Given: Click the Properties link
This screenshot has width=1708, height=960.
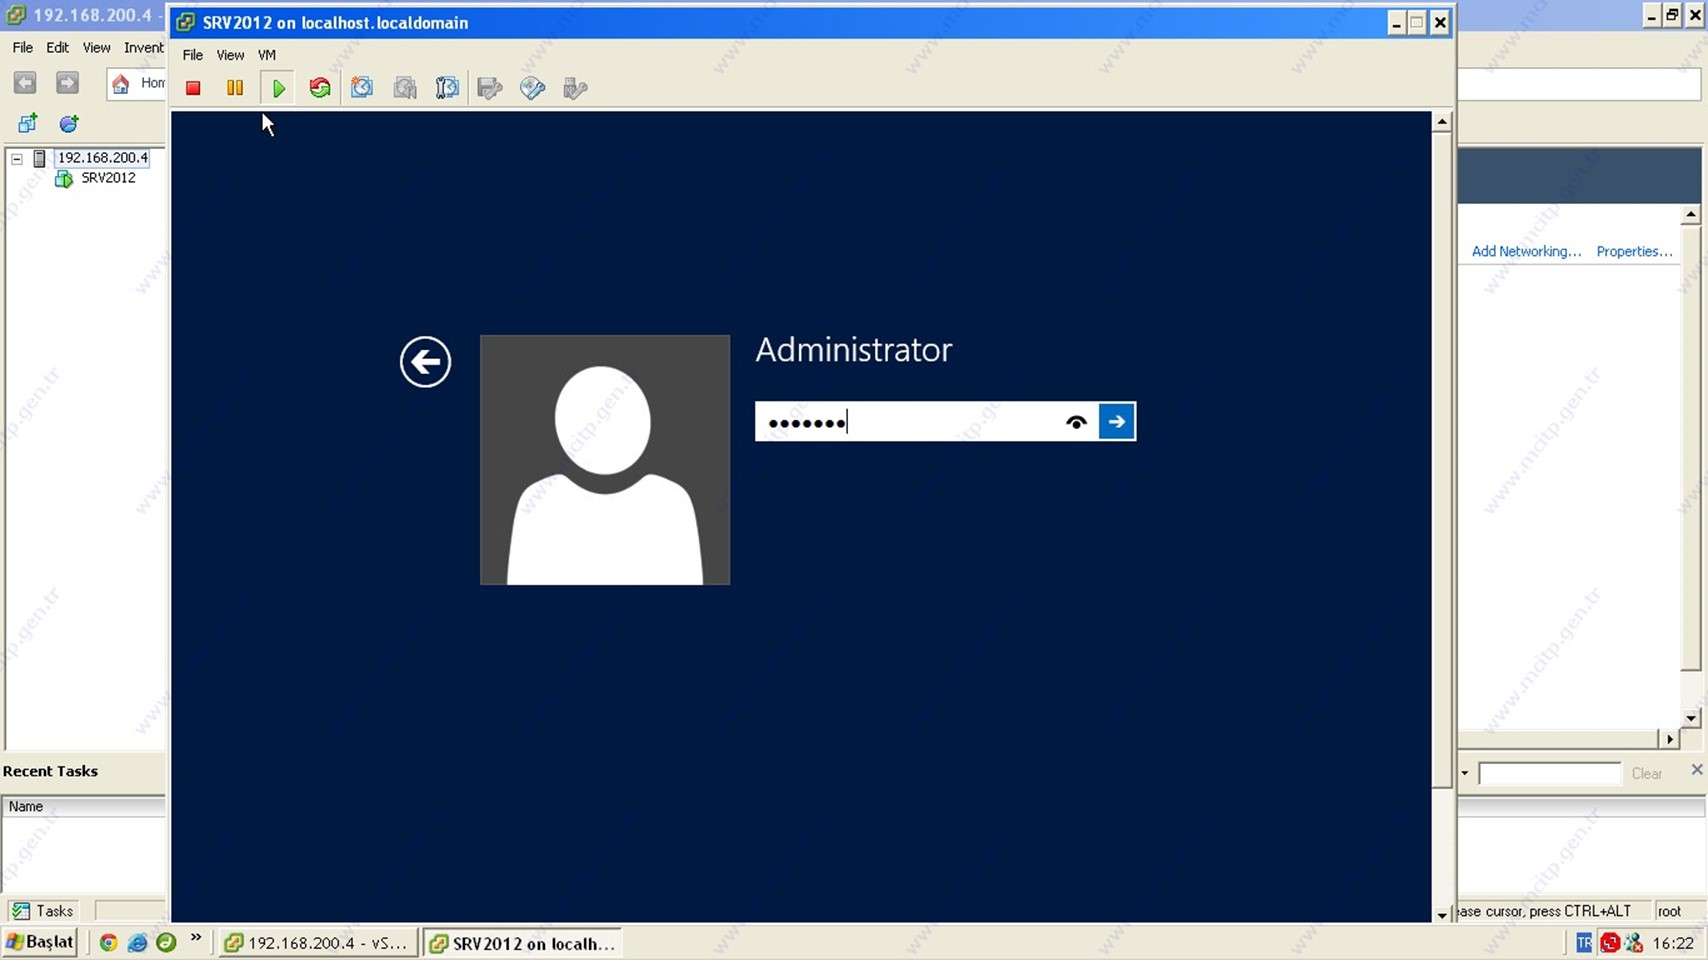Looking at the screenshot, I should [x=1634, y=251].
